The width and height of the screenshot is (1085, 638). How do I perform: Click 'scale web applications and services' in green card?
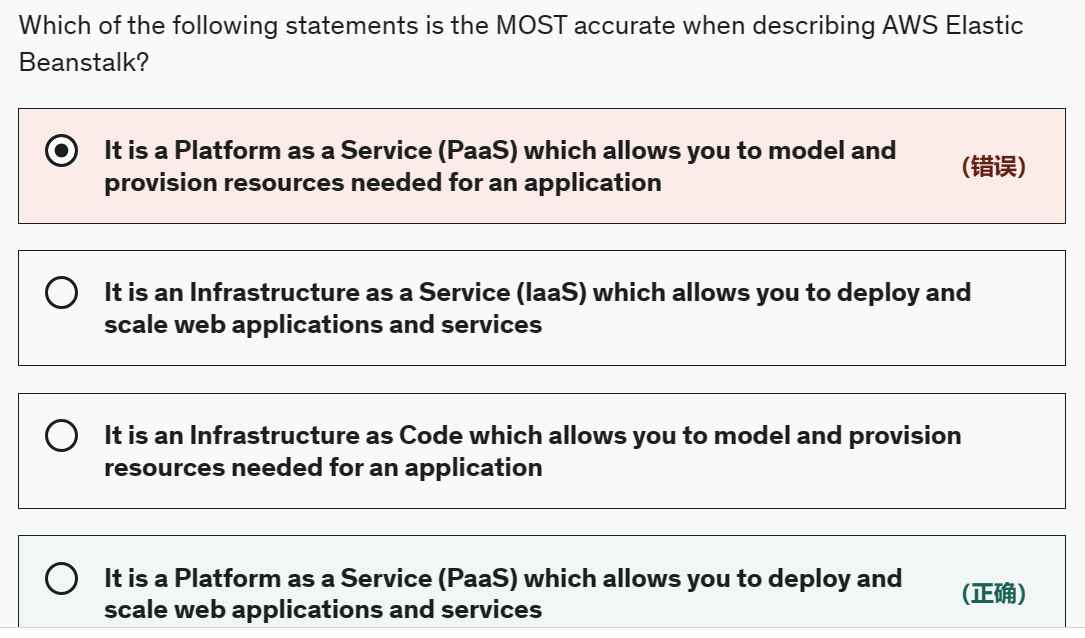coord(322,610)
